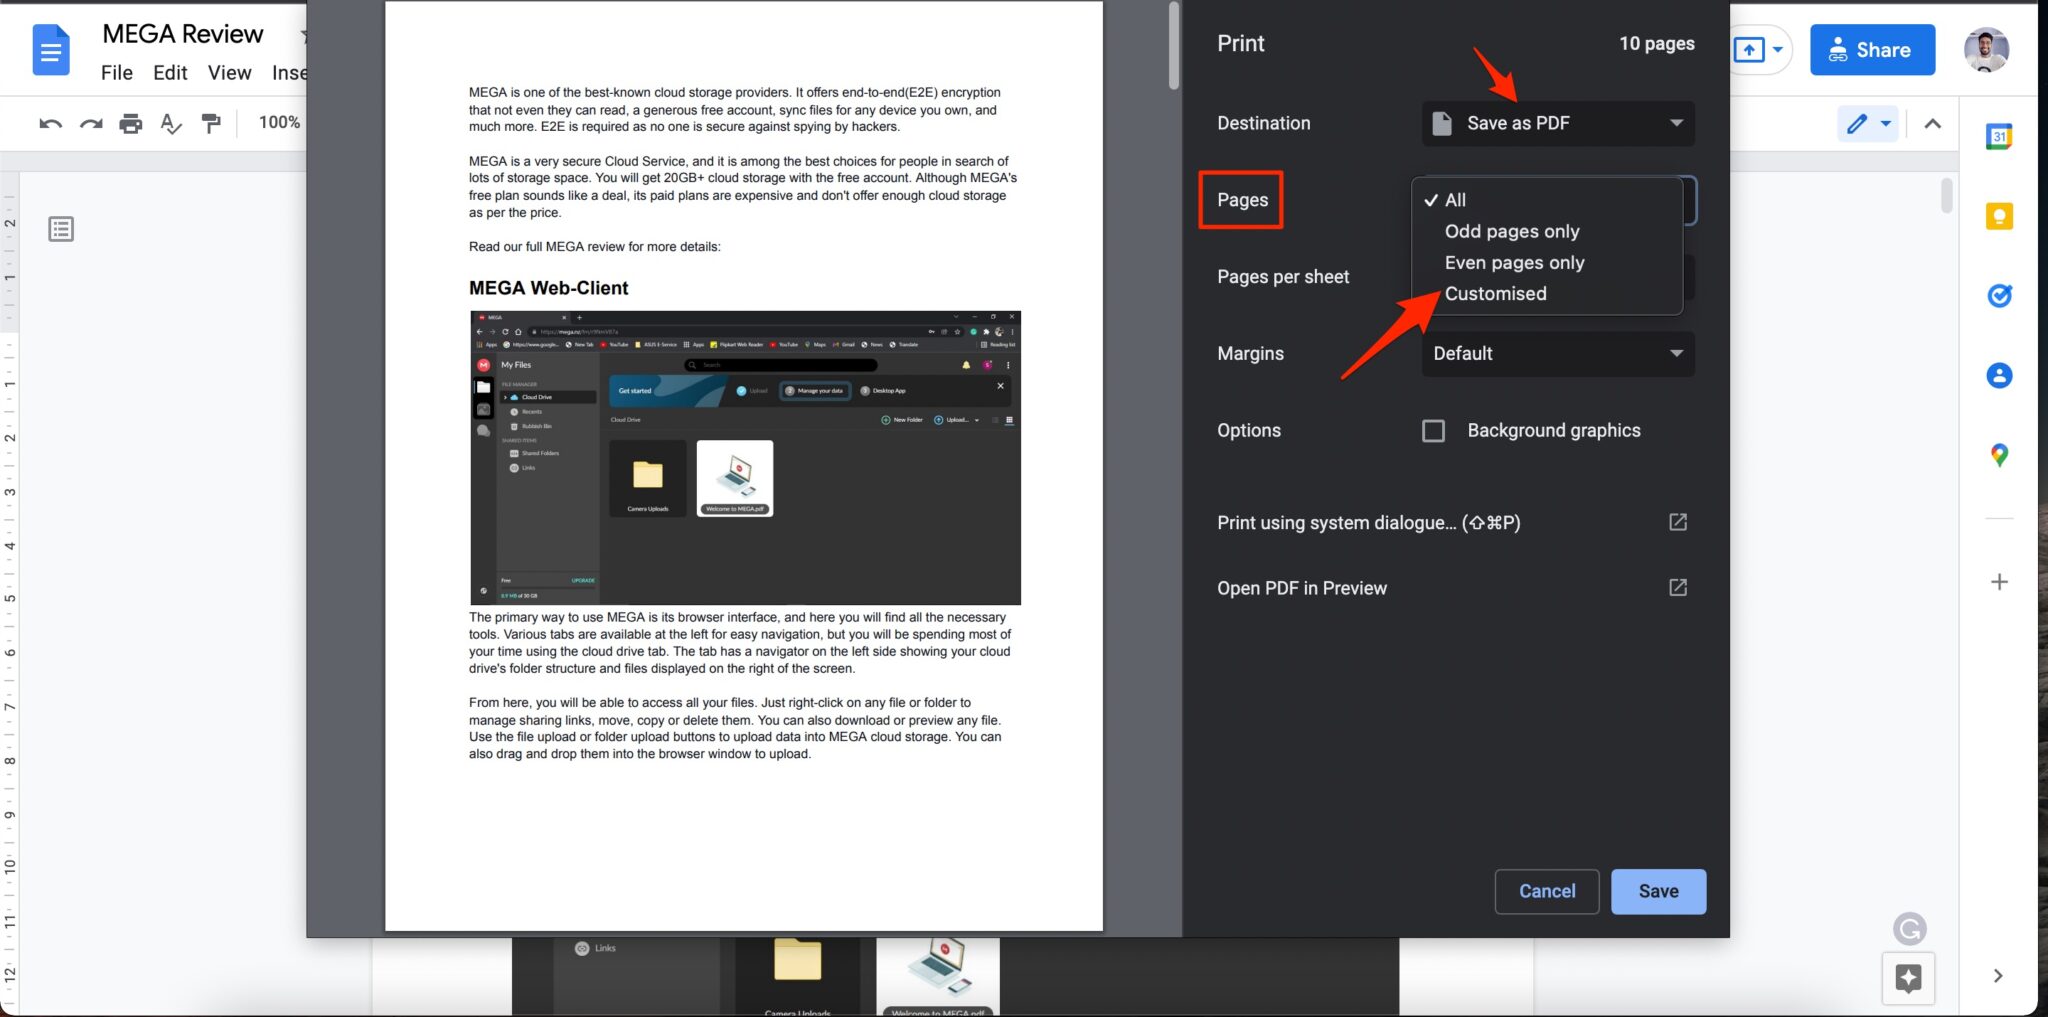The image size is (2048, 1017).
Task: Click the document vertical scrollbar
Action: (1946, 196)
